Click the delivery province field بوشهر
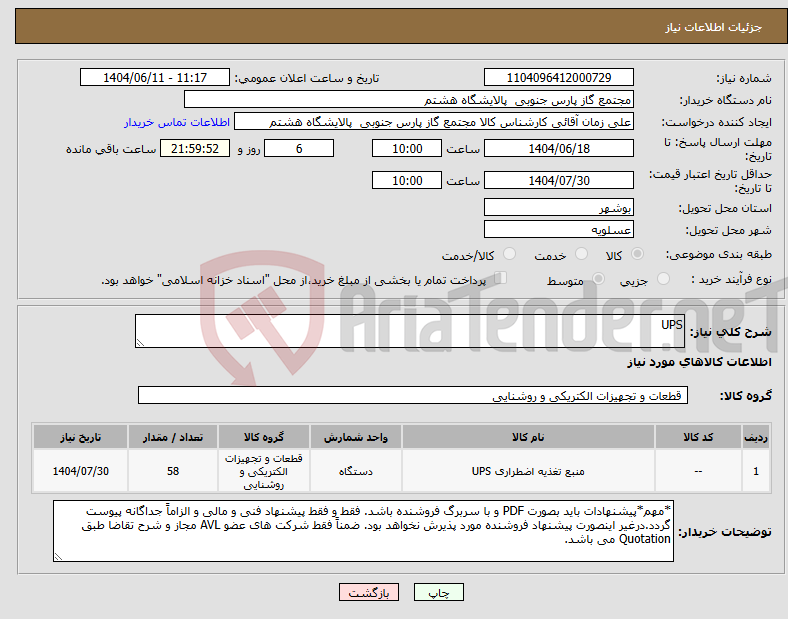The image size is (788, 619). [558, 207]
